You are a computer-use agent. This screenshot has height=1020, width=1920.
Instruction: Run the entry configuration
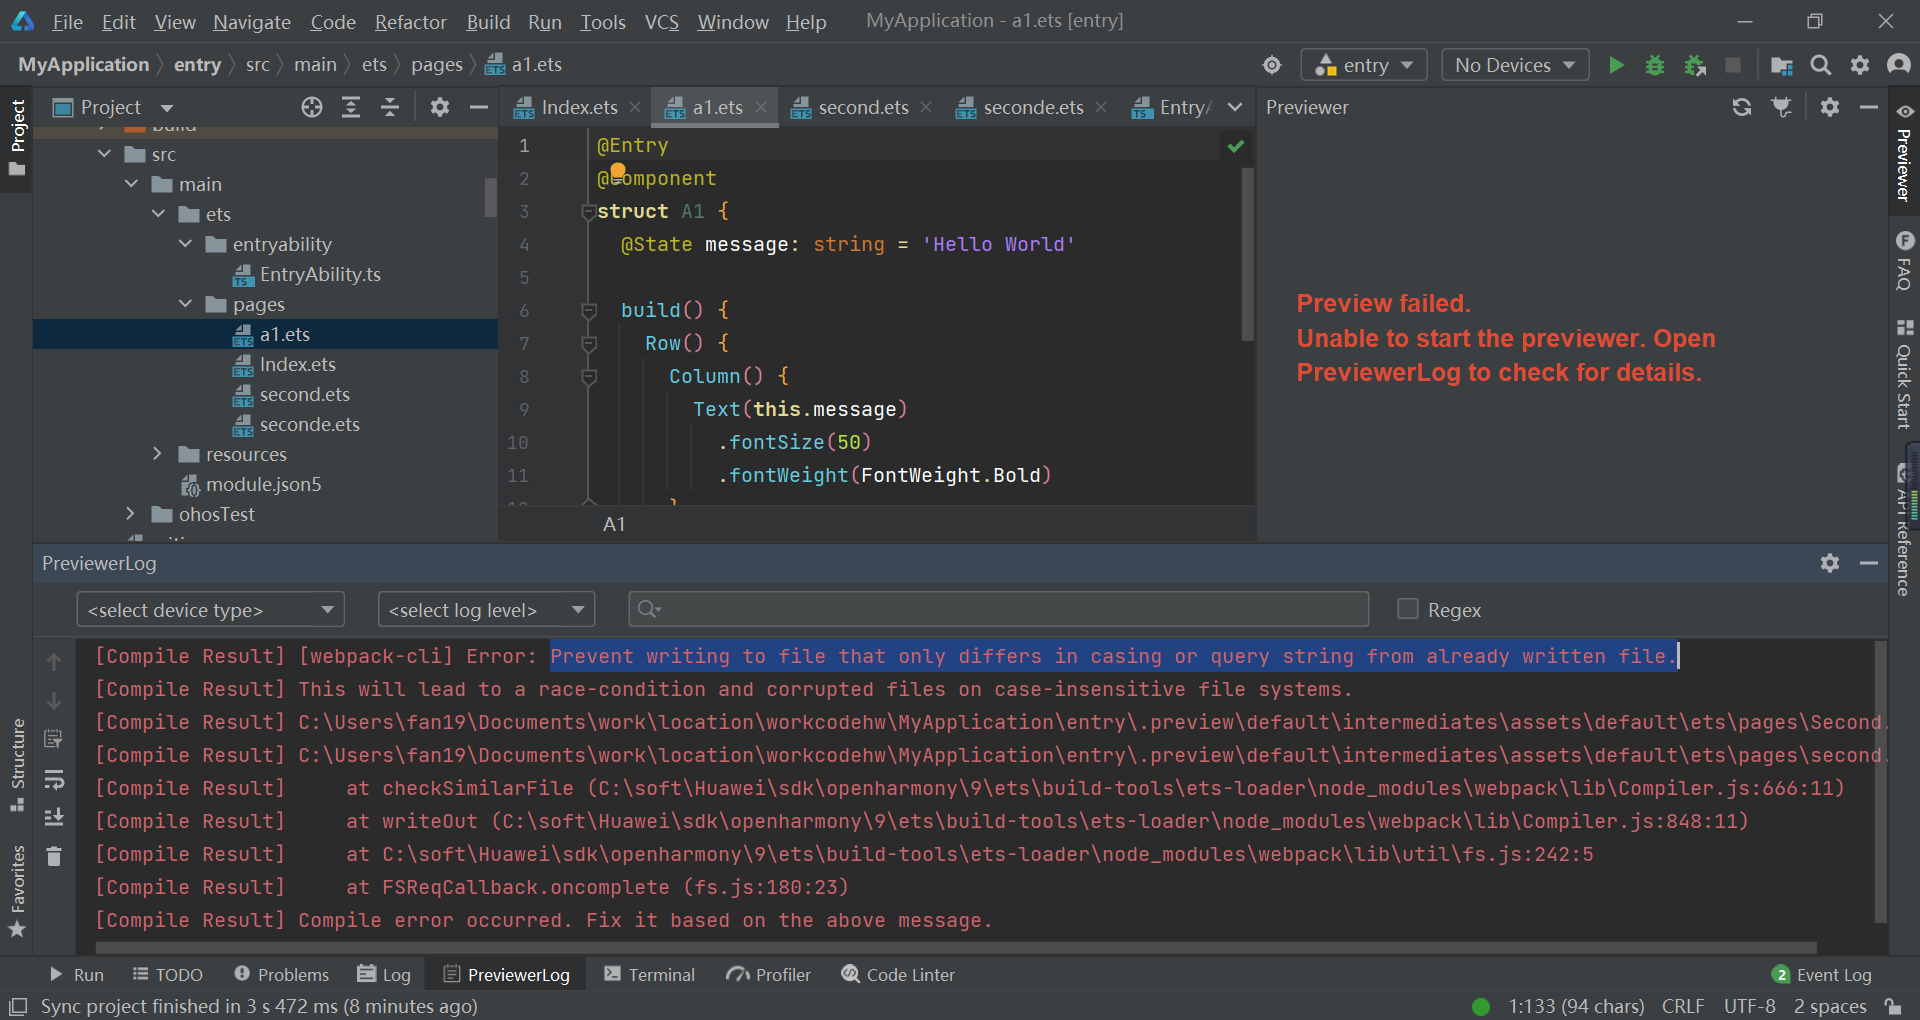coord(1616,65)
